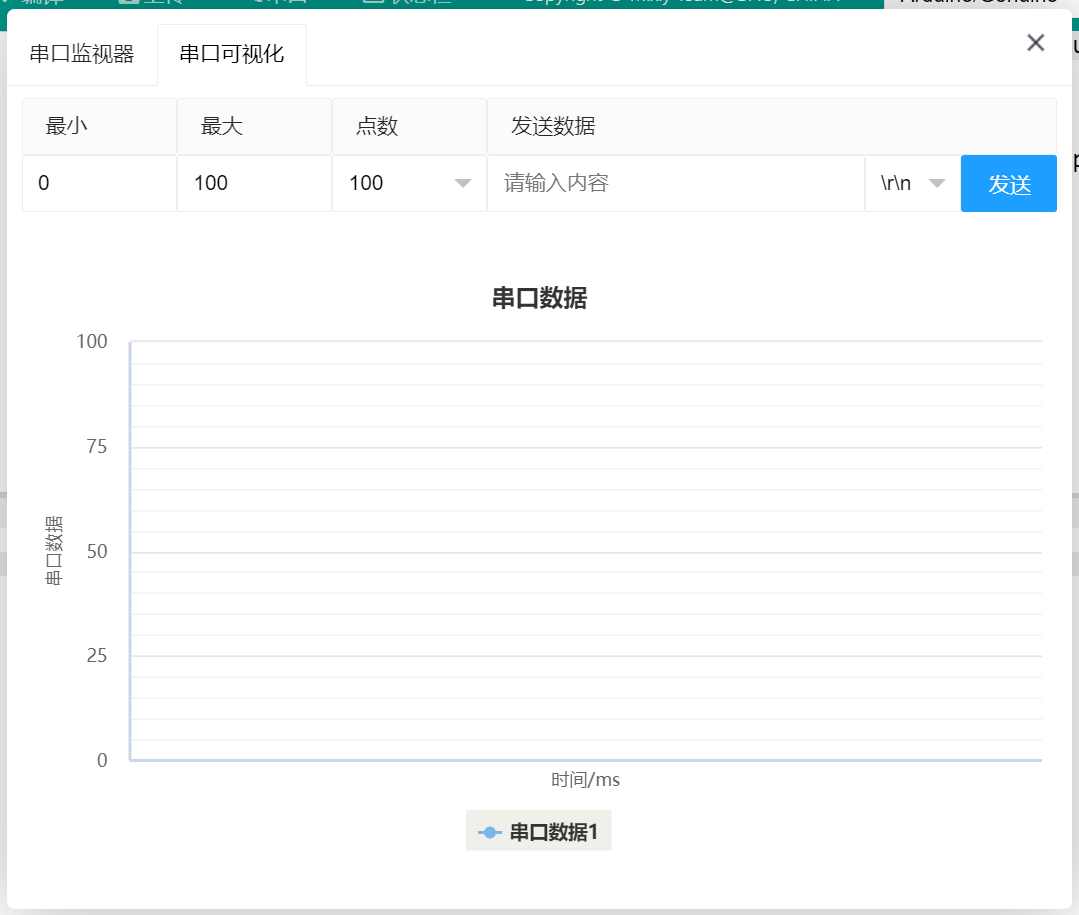Open the \r\n line-ending dropdown
This screenshot has width=1079, height=915.
coord(912,183)
